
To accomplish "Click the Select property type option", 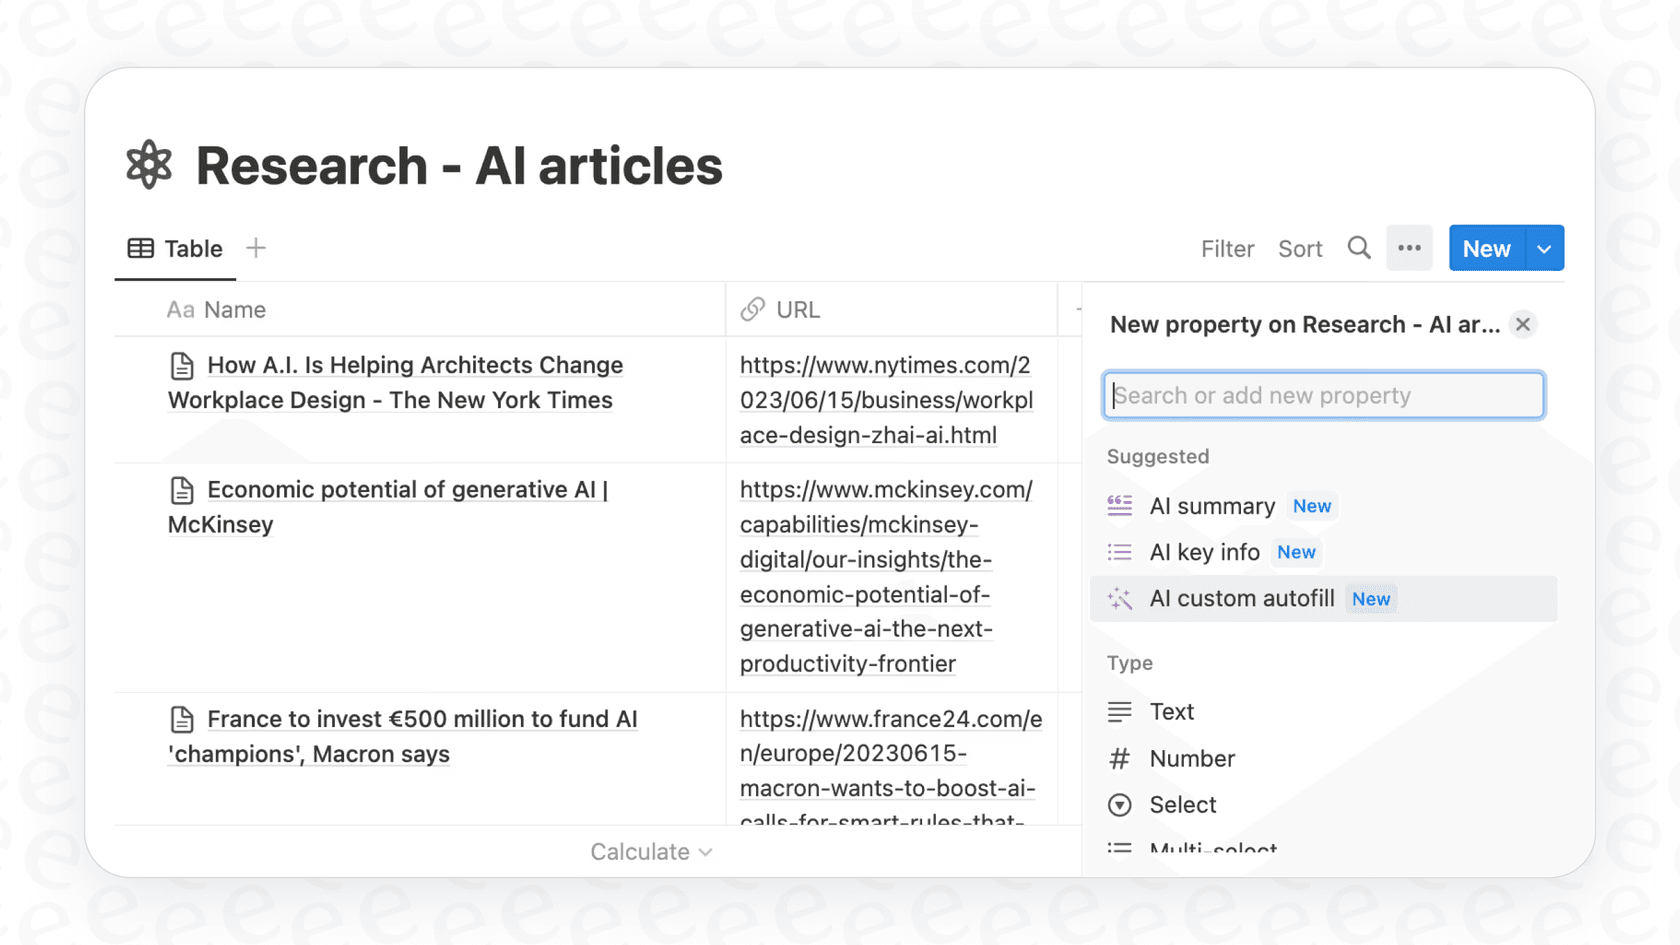I will coord(1183,805).
